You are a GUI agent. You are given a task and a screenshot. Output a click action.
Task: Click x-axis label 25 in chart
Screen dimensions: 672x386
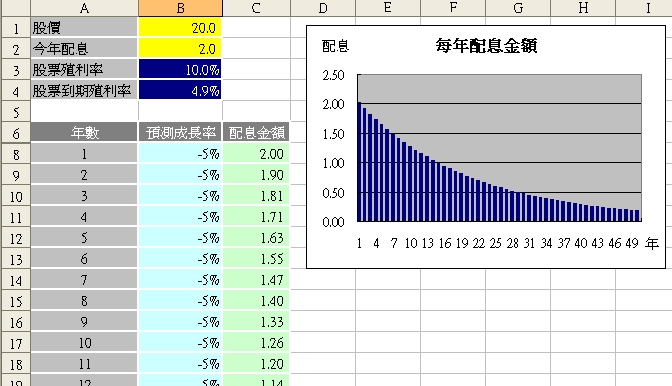coord(495,243)
